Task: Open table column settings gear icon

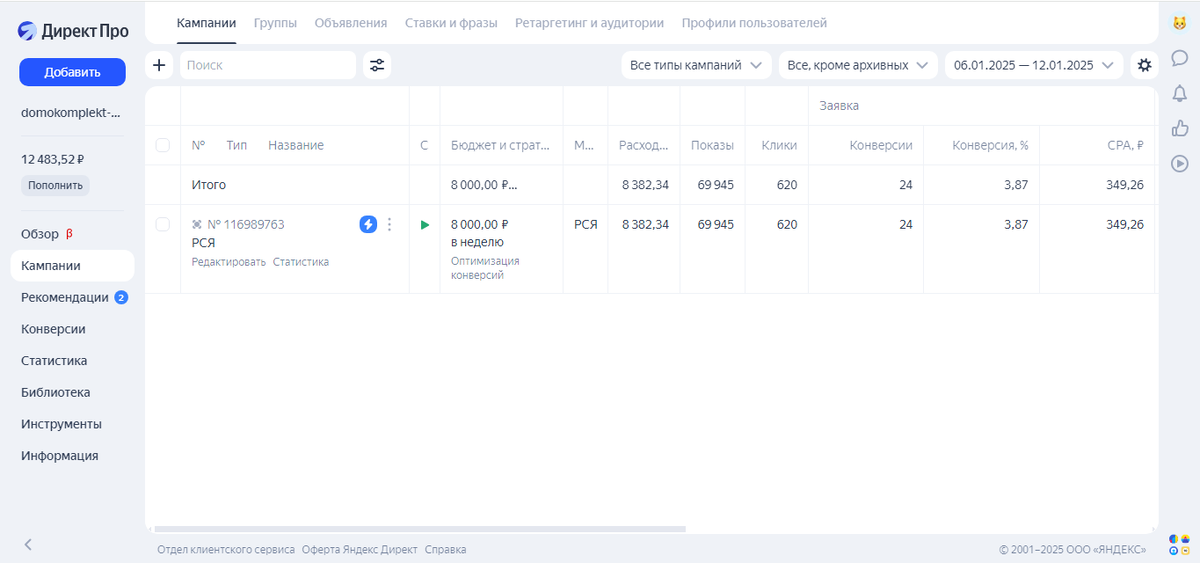Action: (1144, 65)
